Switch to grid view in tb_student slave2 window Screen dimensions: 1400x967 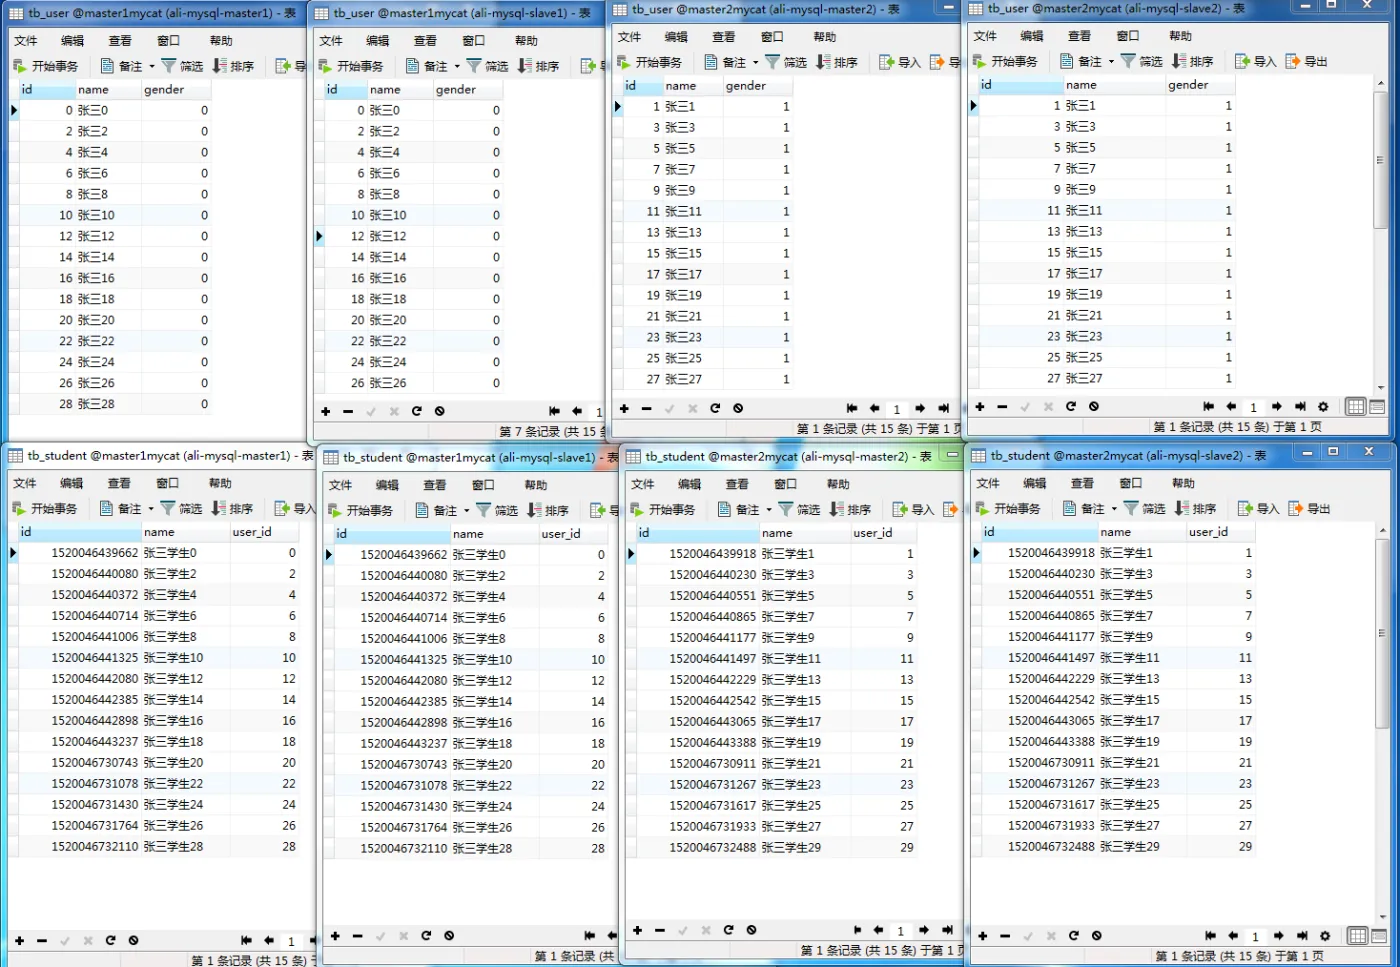(x=1357, y=936)
